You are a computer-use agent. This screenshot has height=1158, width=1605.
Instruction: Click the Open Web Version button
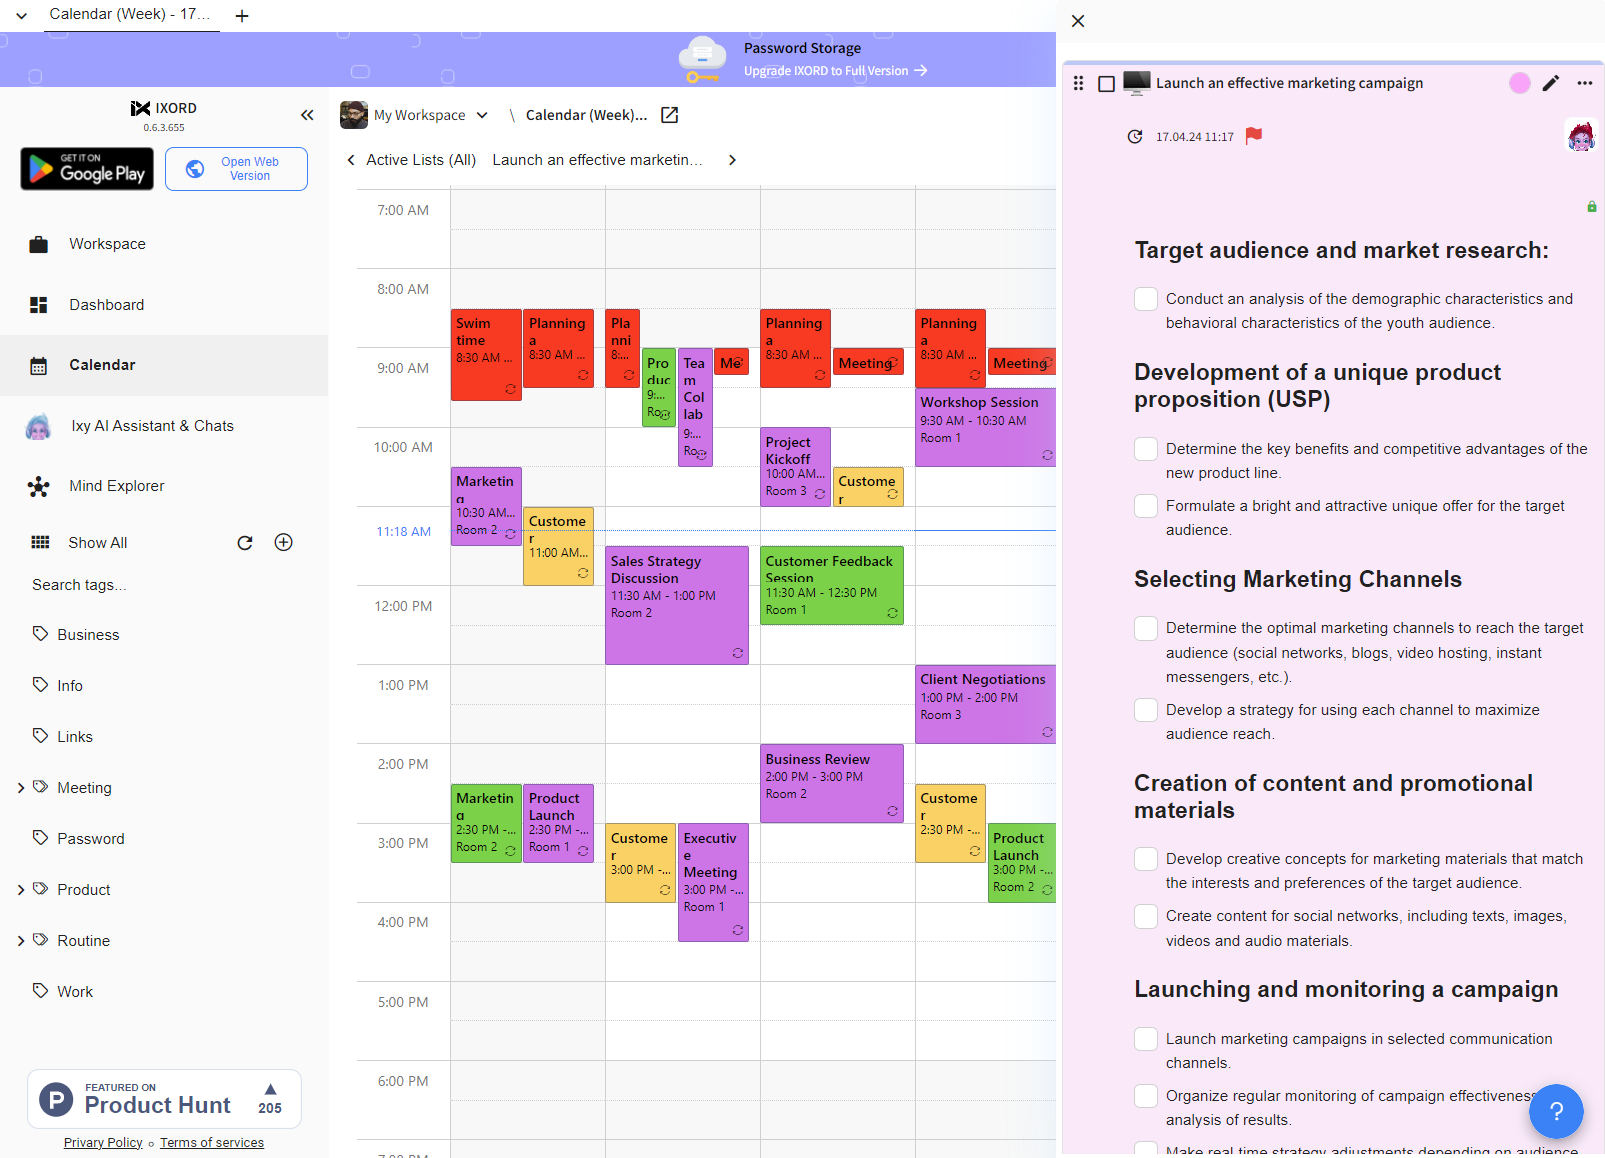coord(236,169)
